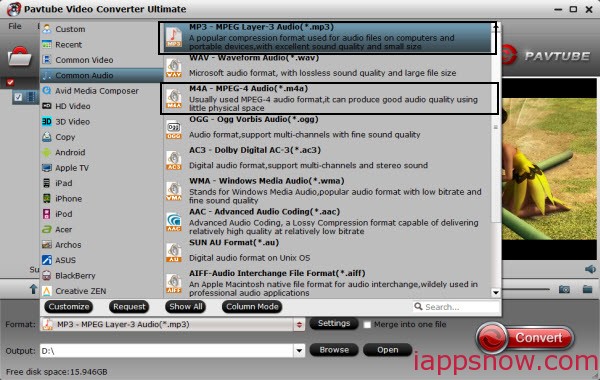
Task: Toggle the red file list checkbox
Action: [10, 82]
